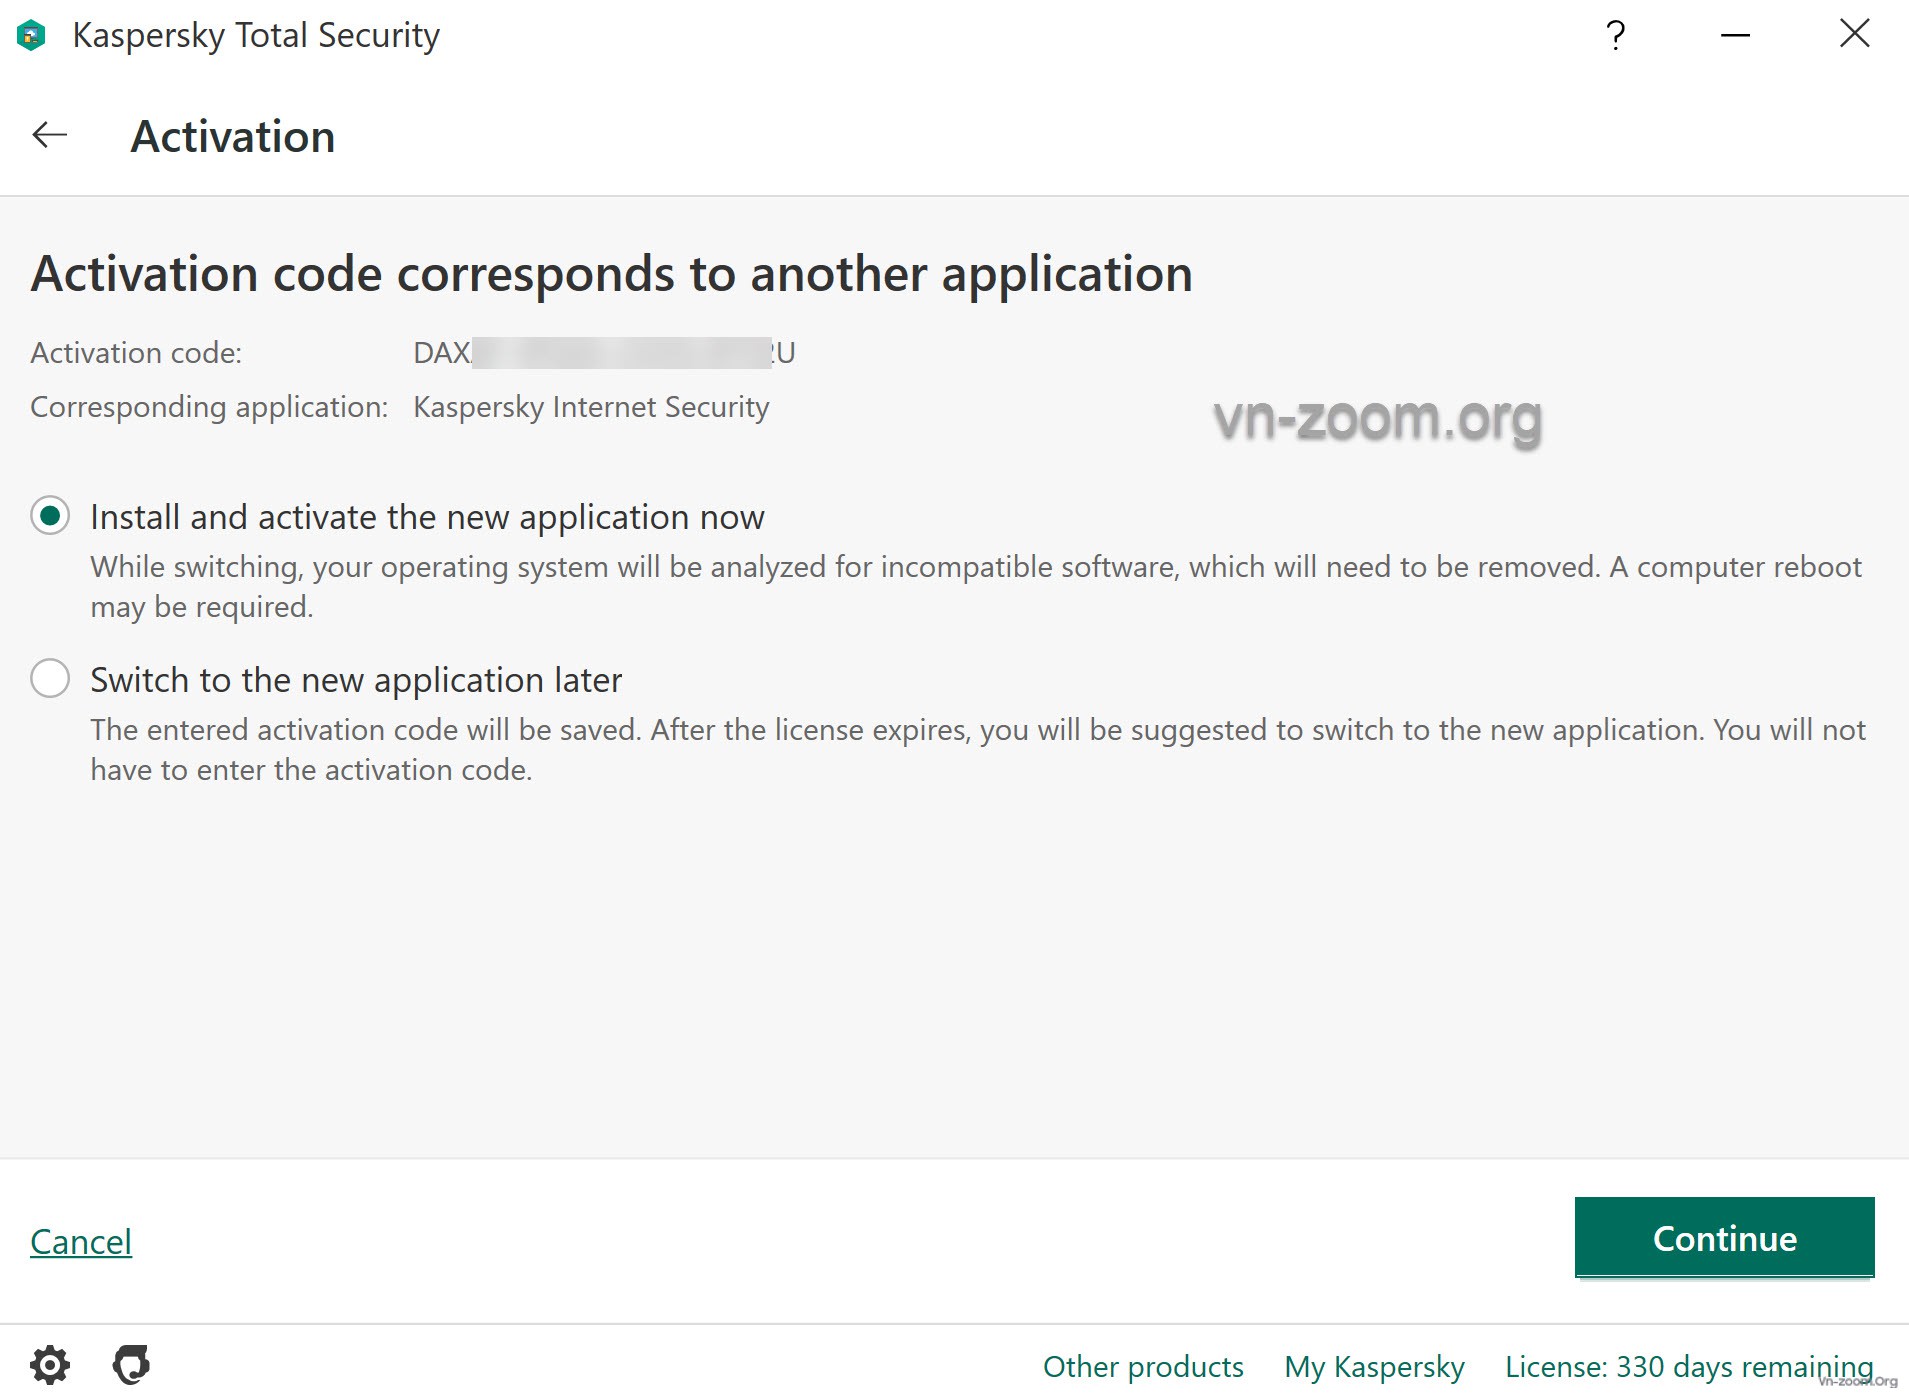This screenshot has height=1398, width=1909.
Task: Click the description beginning 'While switching, your operating system'
Action: tap(976, 587)
